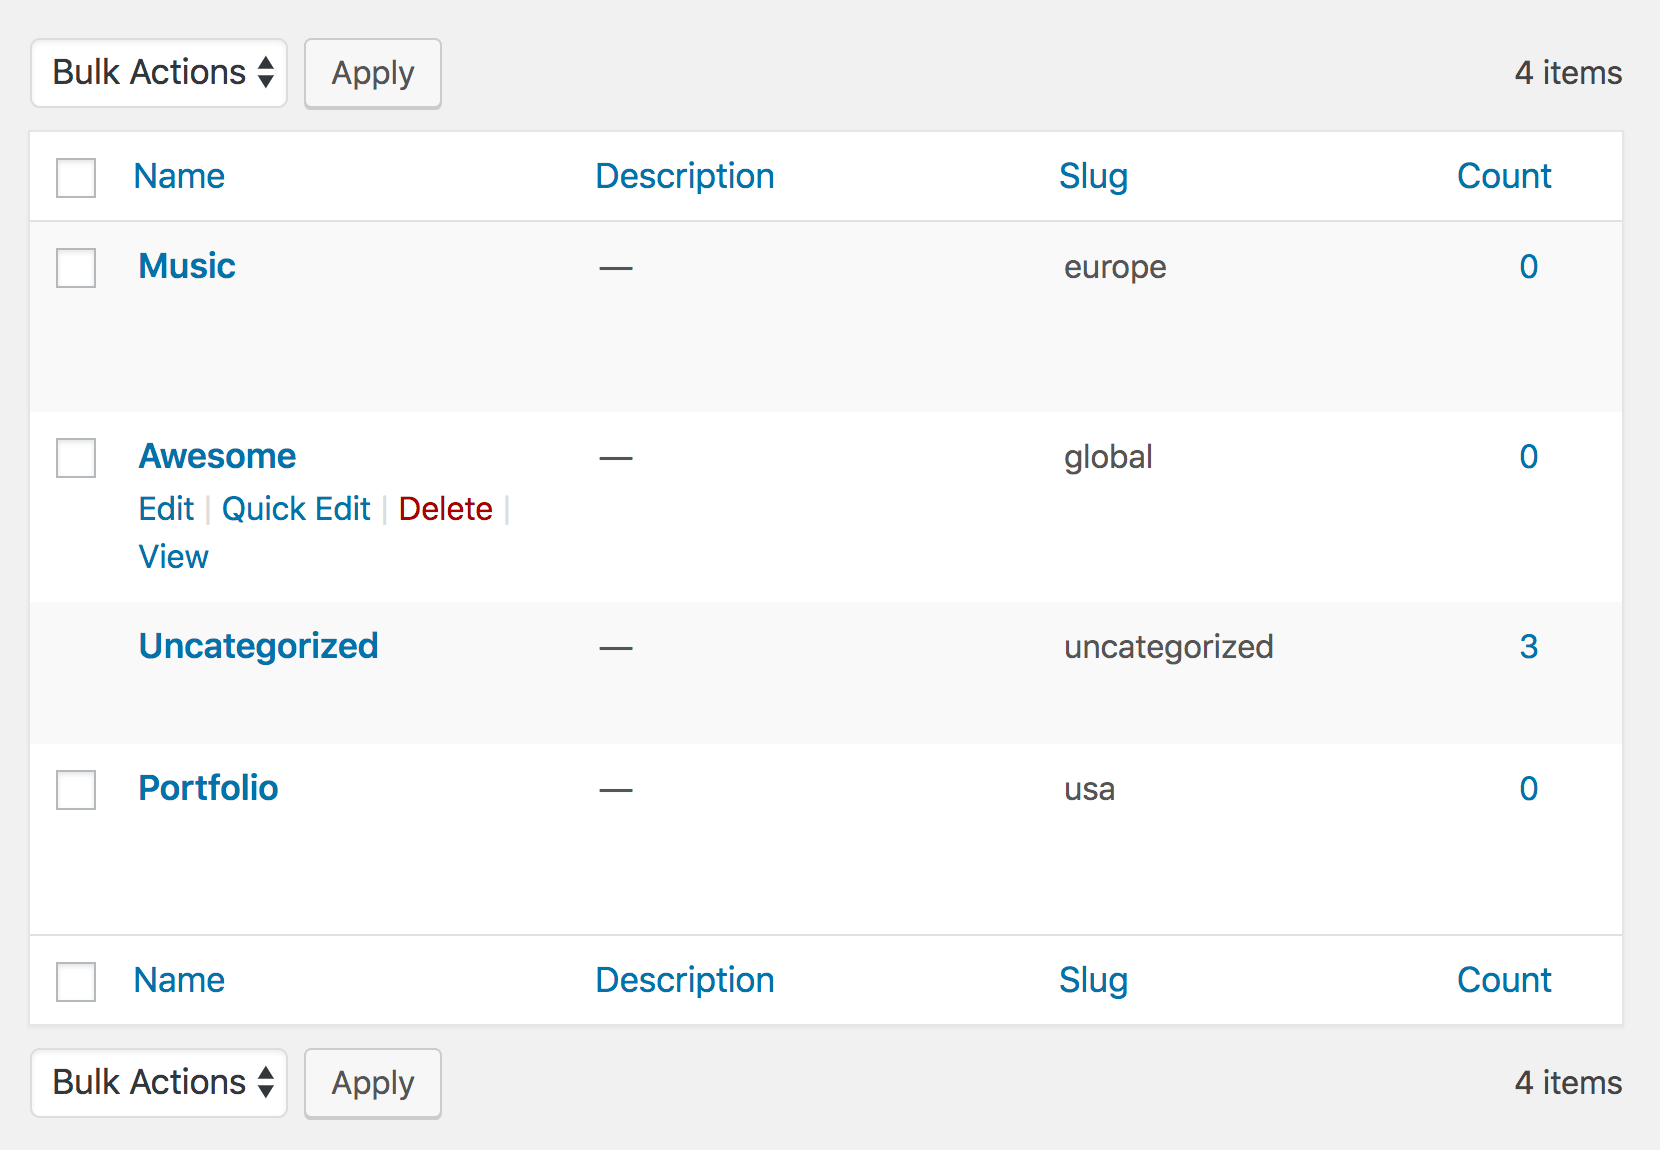The width and height of the screenshot is (1660, 1150).
Task: Click the top Apply button
Action: [372, 72]
